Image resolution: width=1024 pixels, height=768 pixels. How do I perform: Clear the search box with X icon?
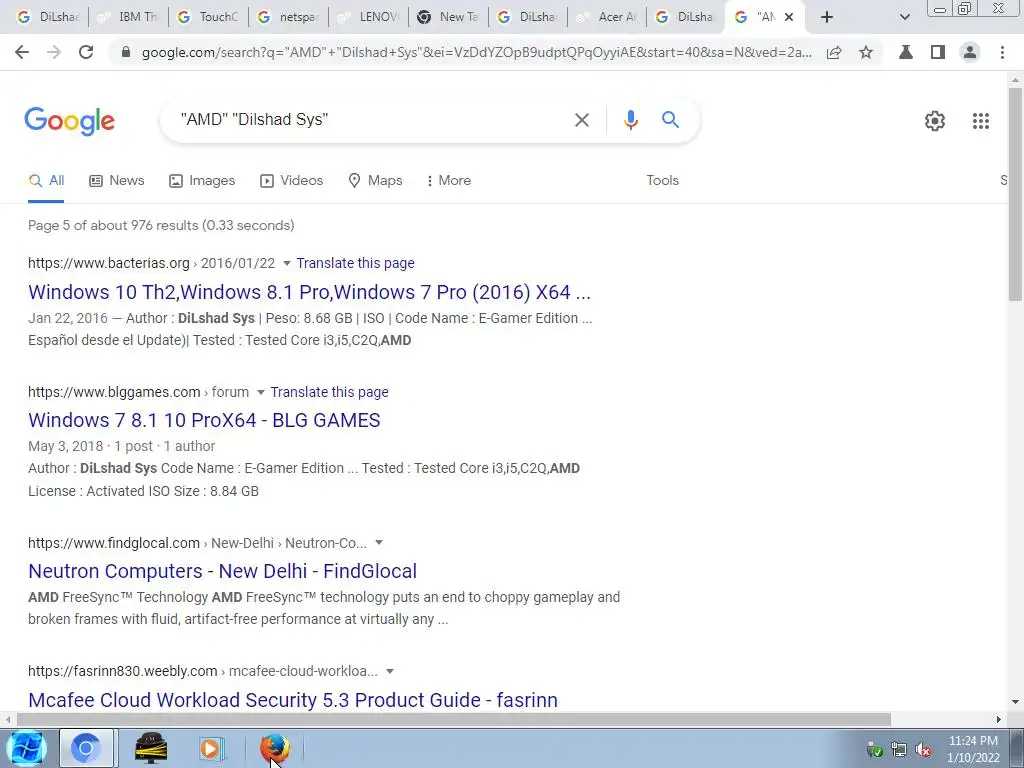[581, 120]
